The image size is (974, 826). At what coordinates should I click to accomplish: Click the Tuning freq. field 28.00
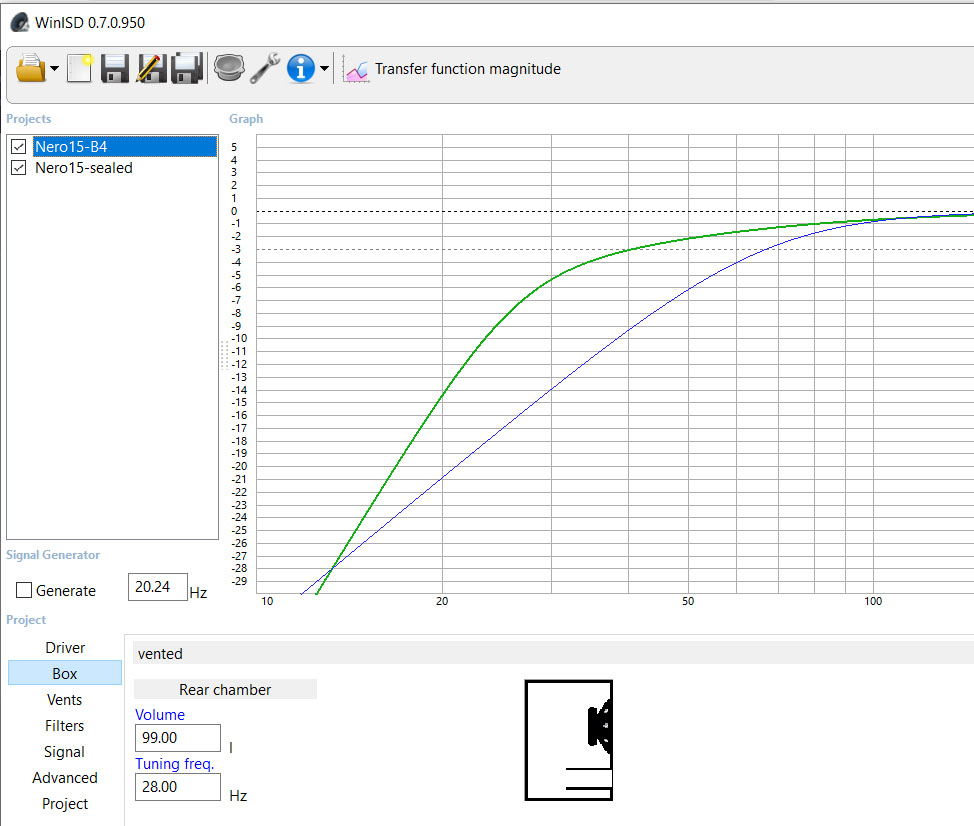click(x=178, y=787)
